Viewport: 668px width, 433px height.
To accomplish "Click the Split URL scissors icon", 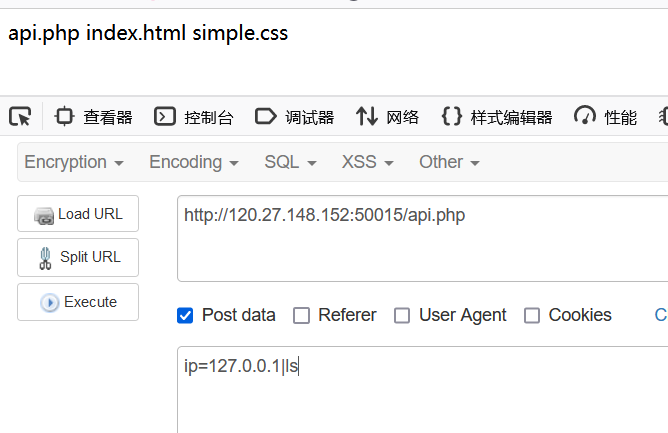I will [x=45, y=258].
